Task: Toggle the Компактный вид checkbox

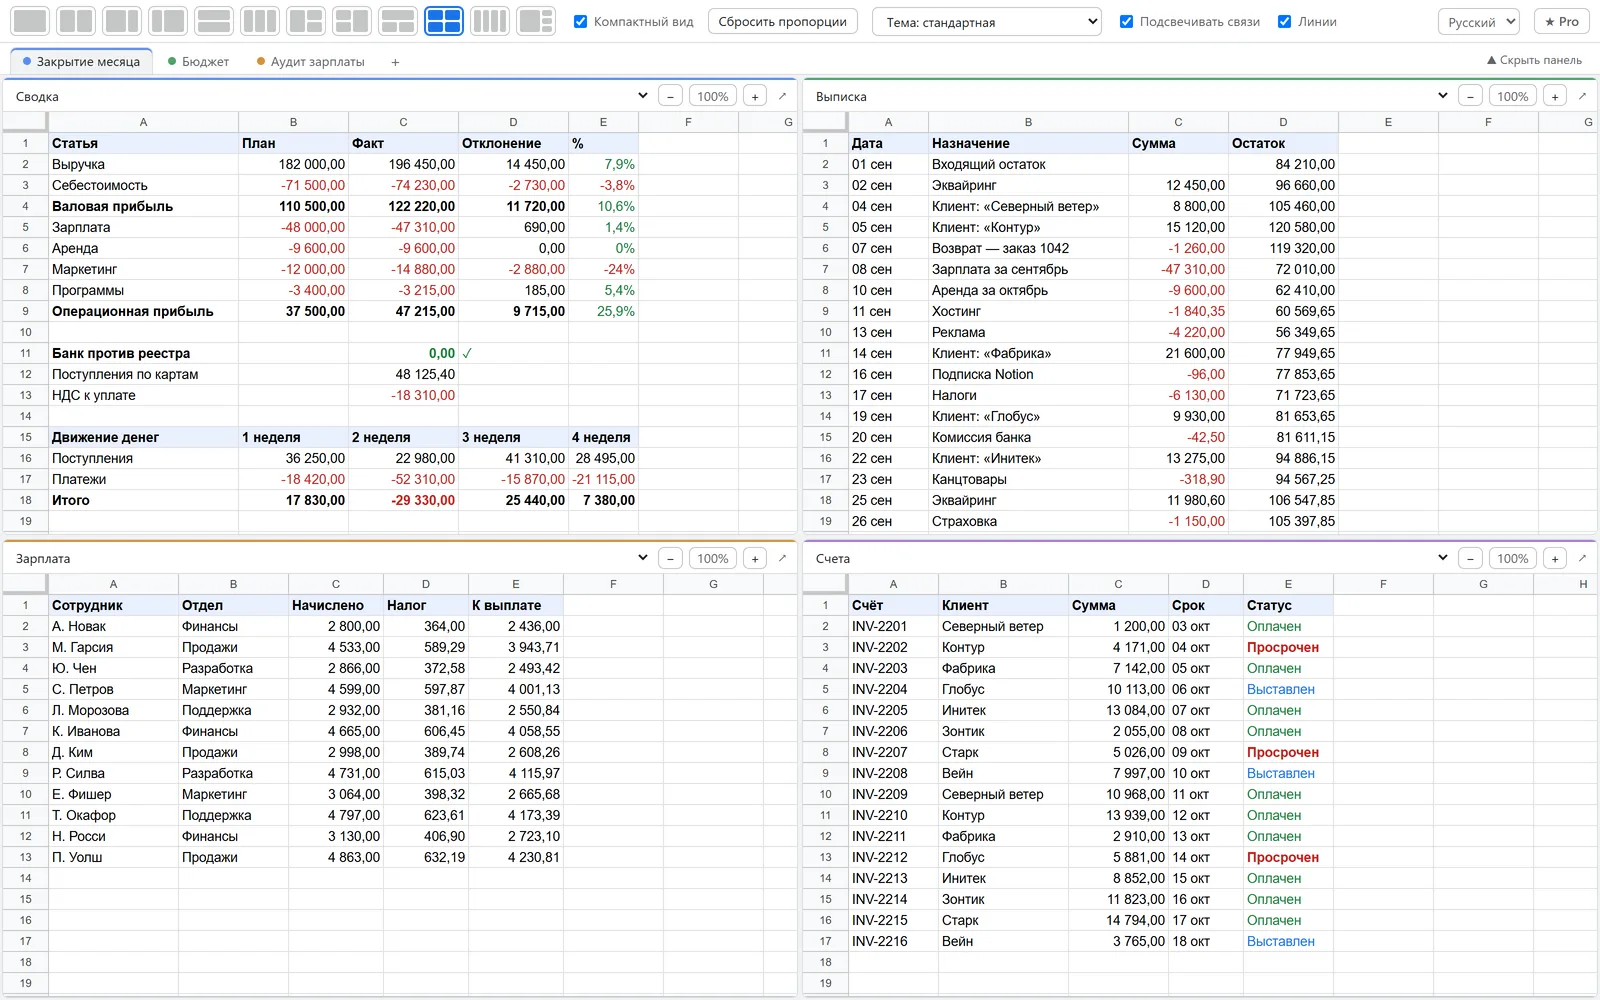Action: (580, 21)
